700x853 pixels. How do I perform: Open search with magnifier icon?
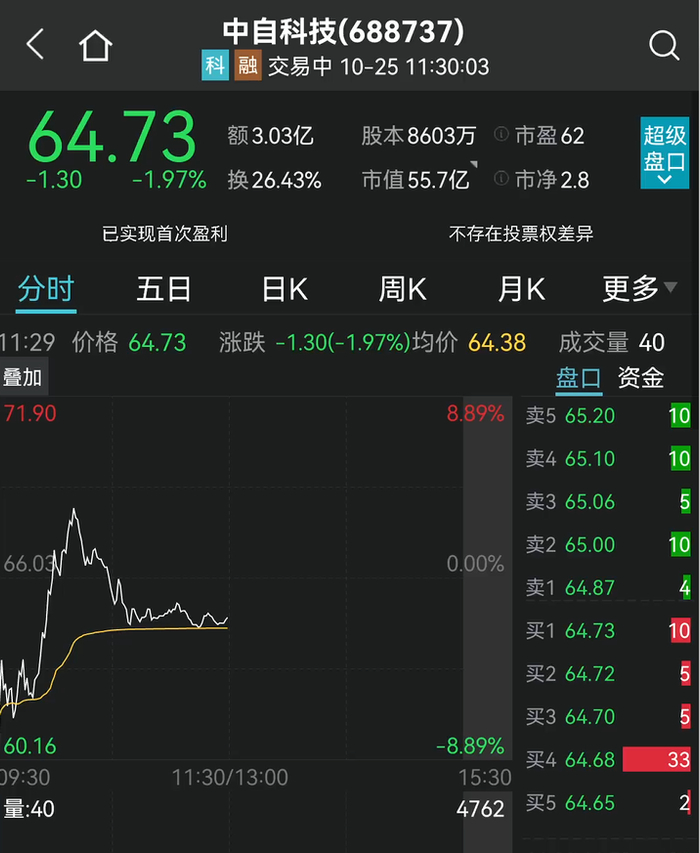point(664,45)
